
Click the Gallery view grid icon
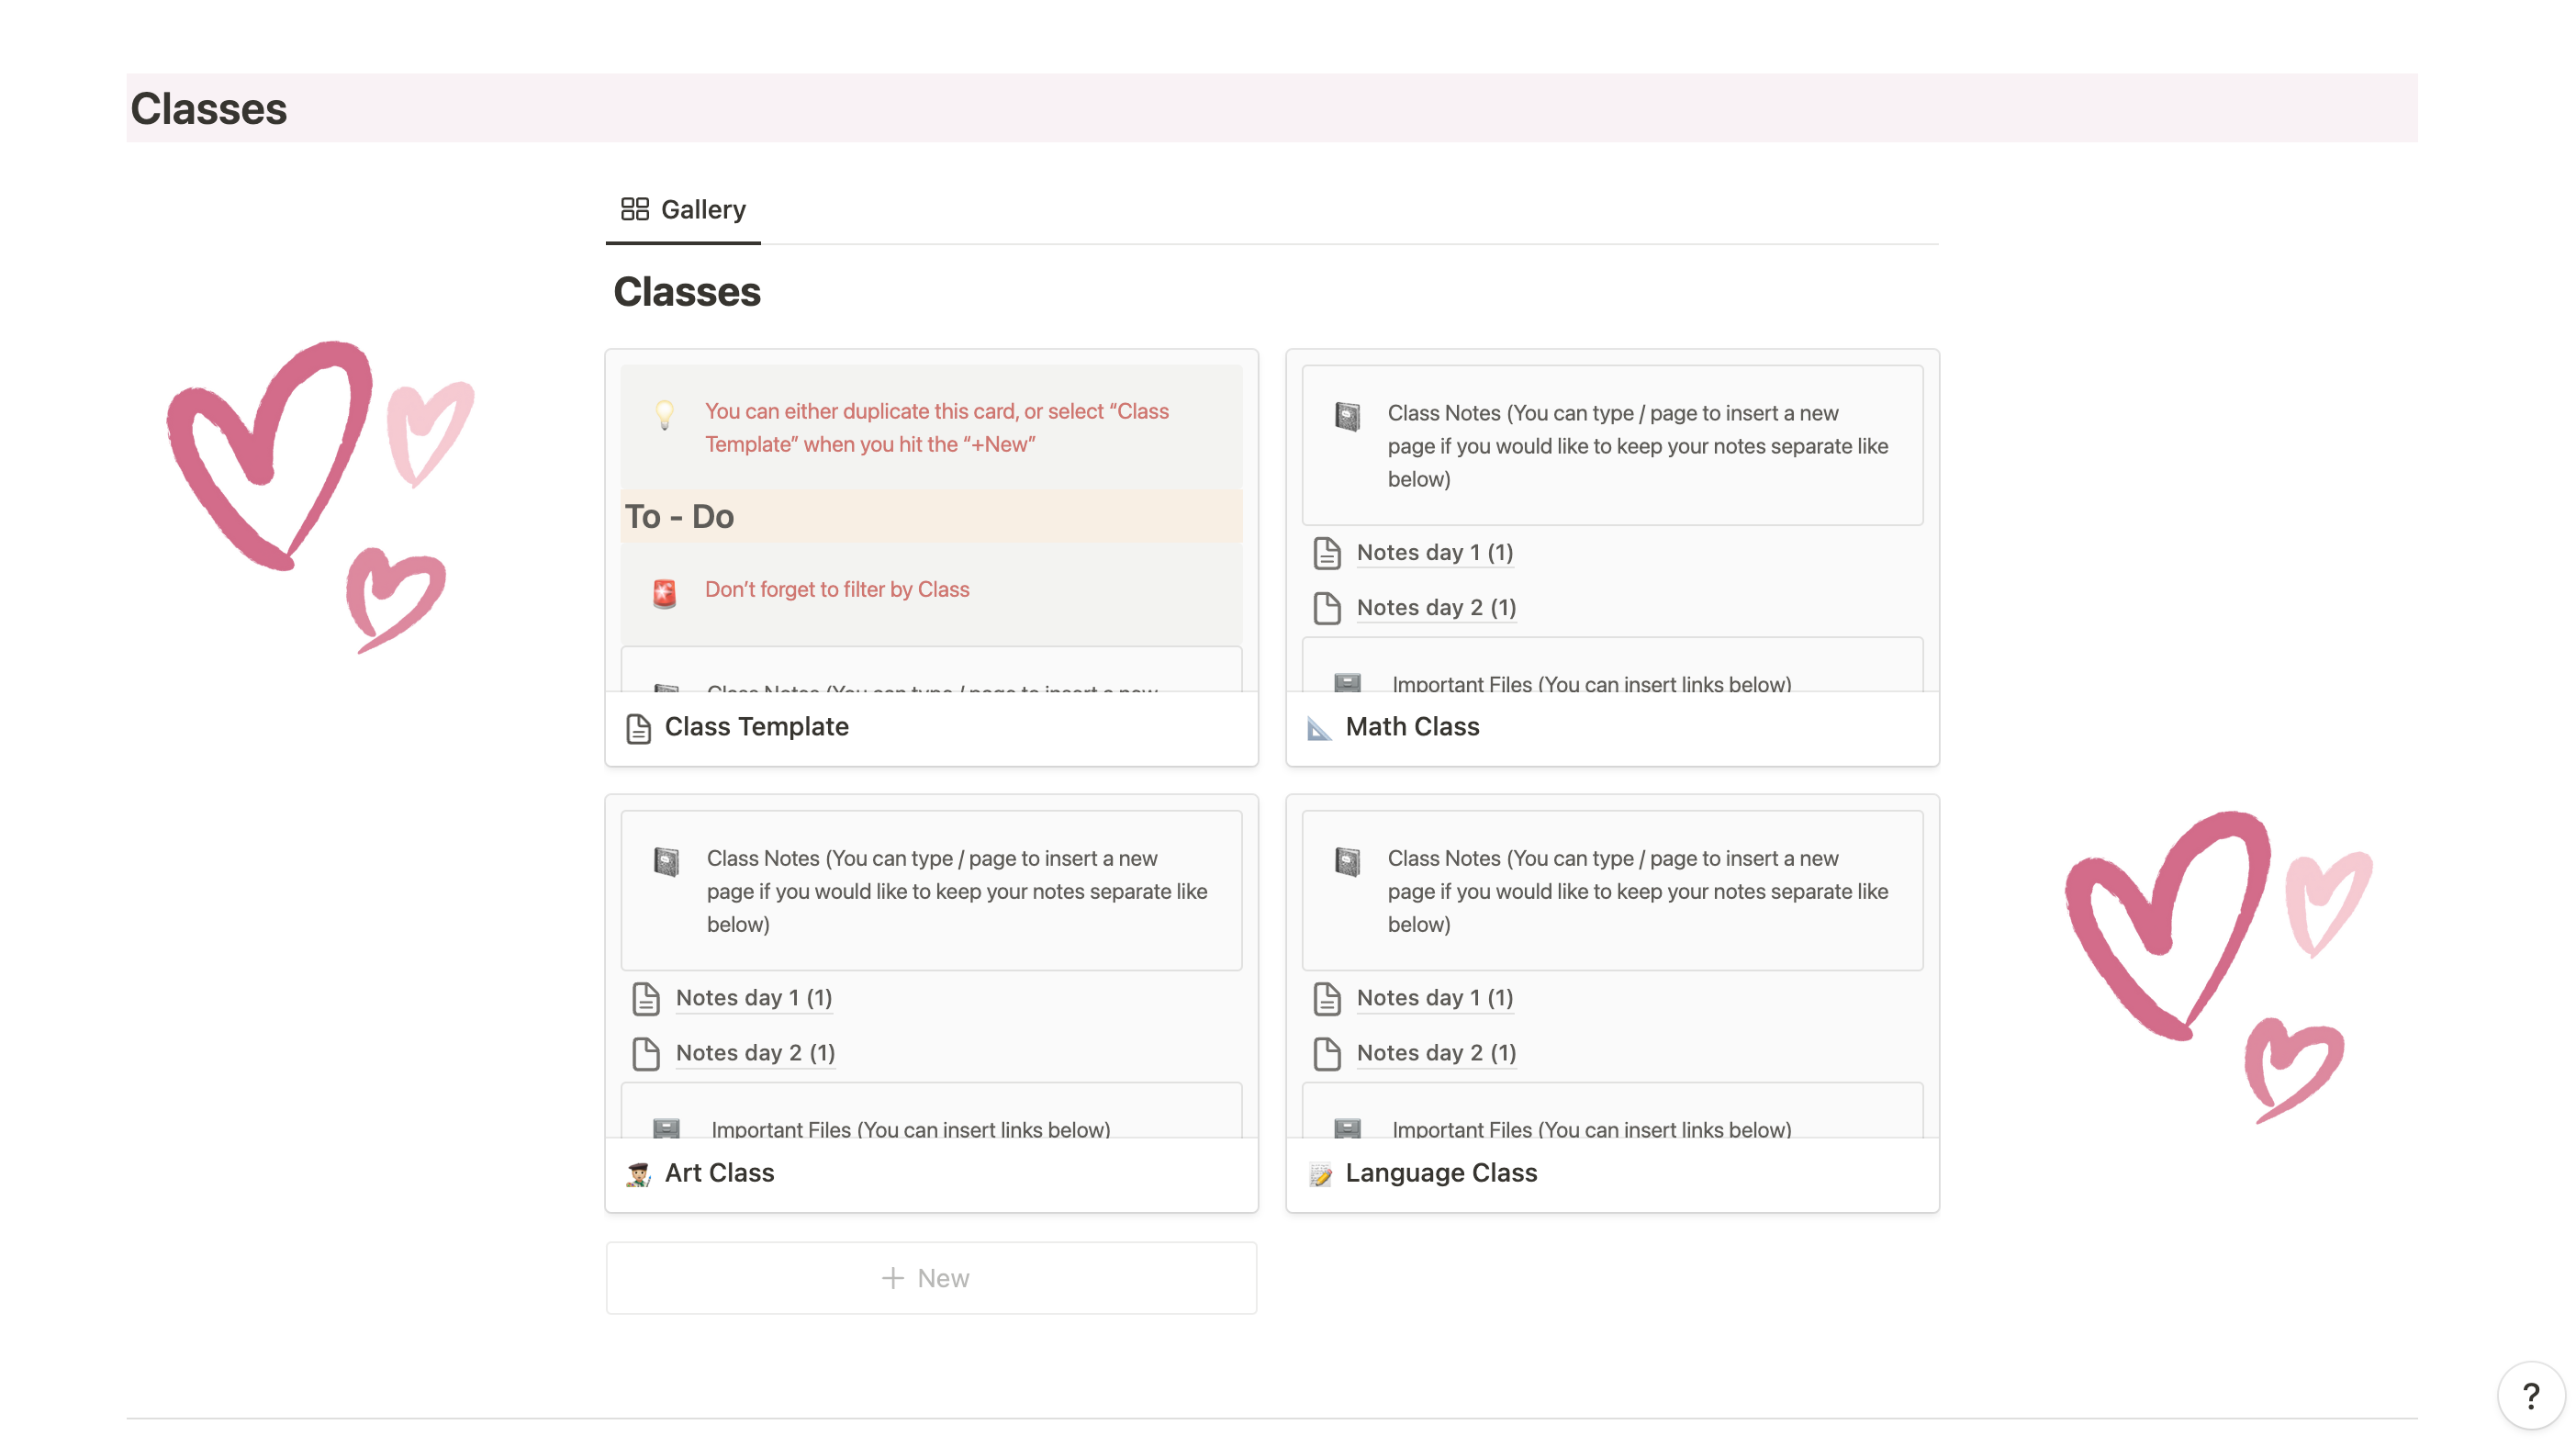[634, 209]
